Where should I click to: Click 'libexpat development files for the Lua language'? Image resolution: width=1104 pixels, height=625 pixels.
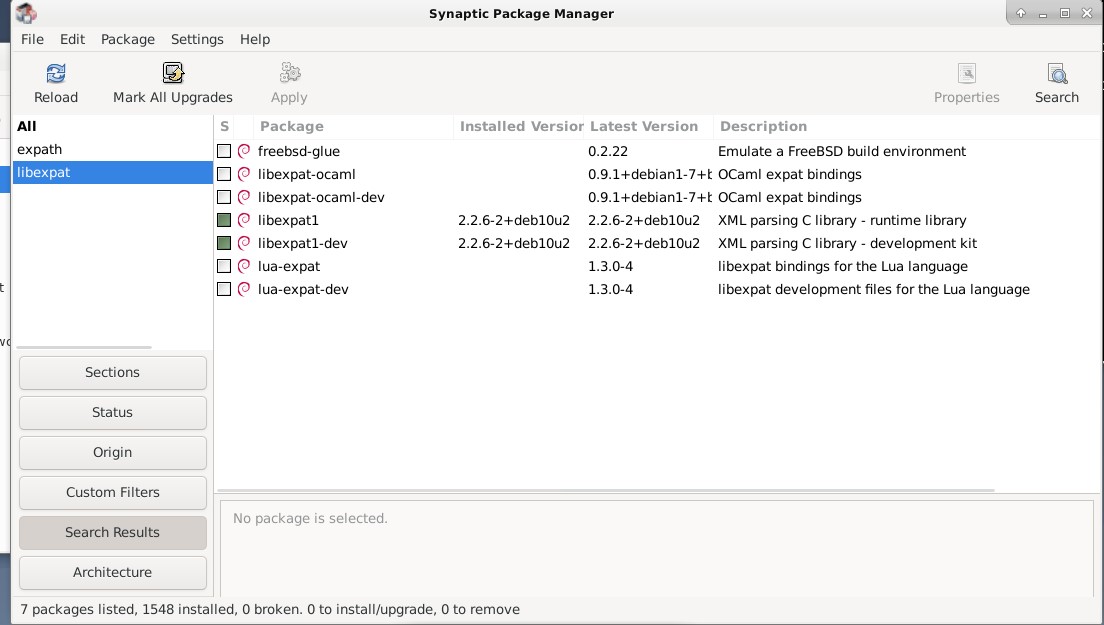873,289
